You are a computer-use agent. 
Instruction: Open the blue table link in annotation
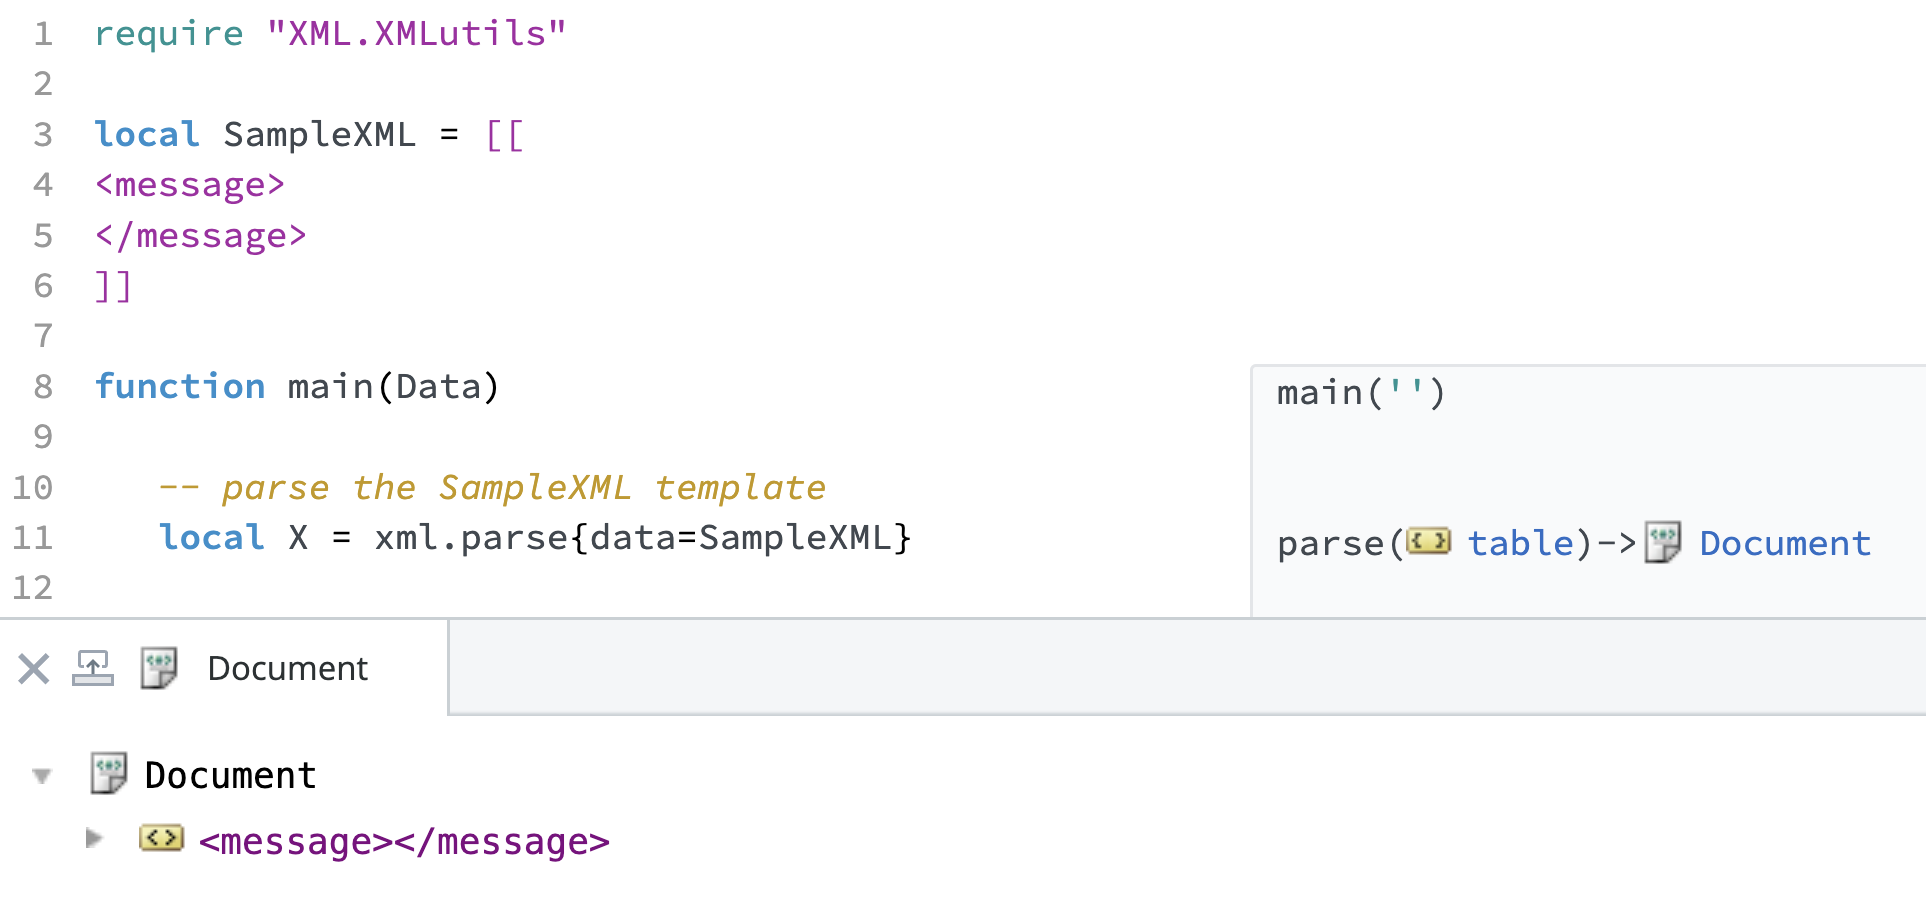point(1520,543)
